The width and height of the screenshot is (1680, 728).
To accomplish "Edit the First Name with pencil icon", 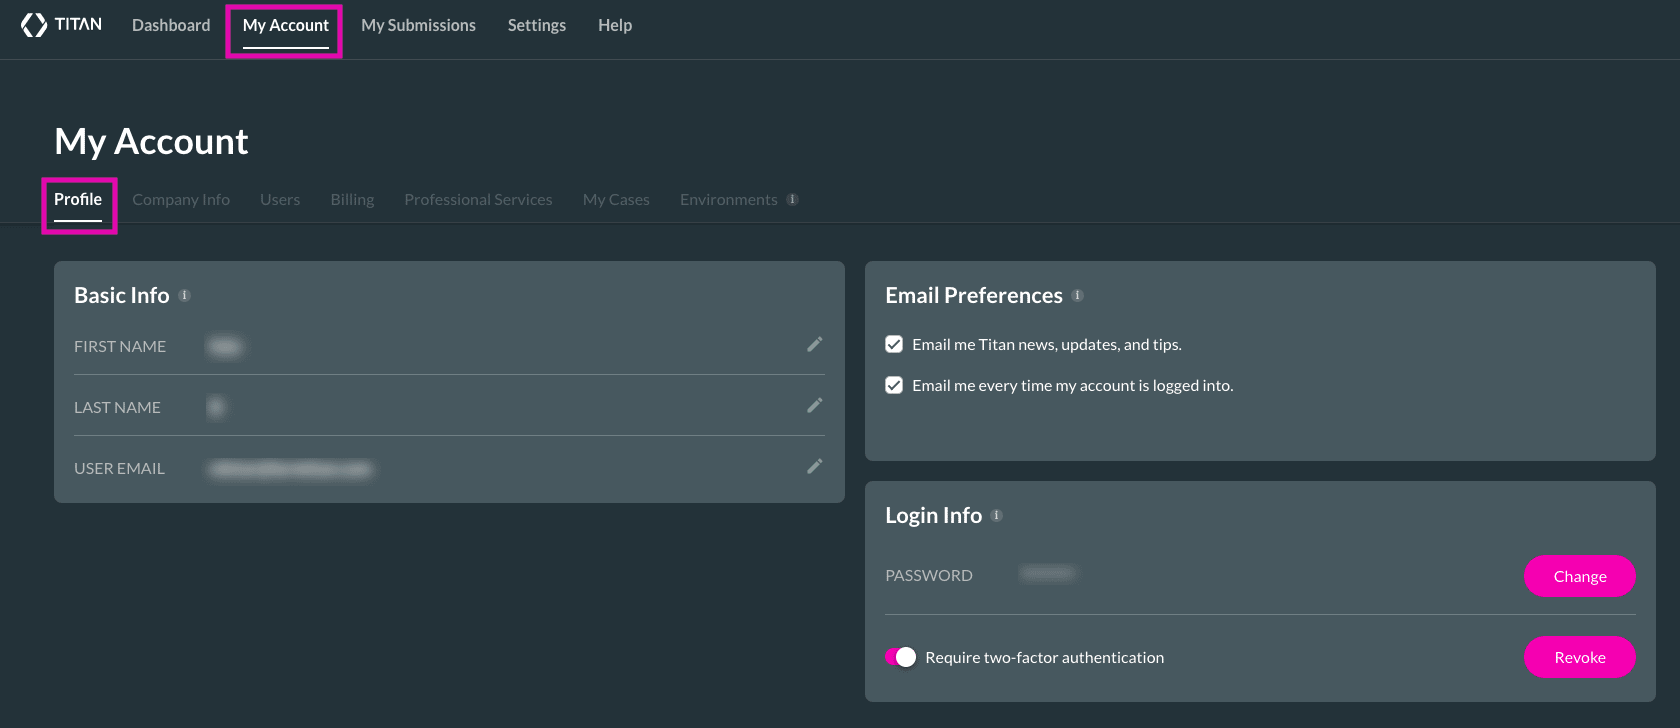I will coord(814,345).
